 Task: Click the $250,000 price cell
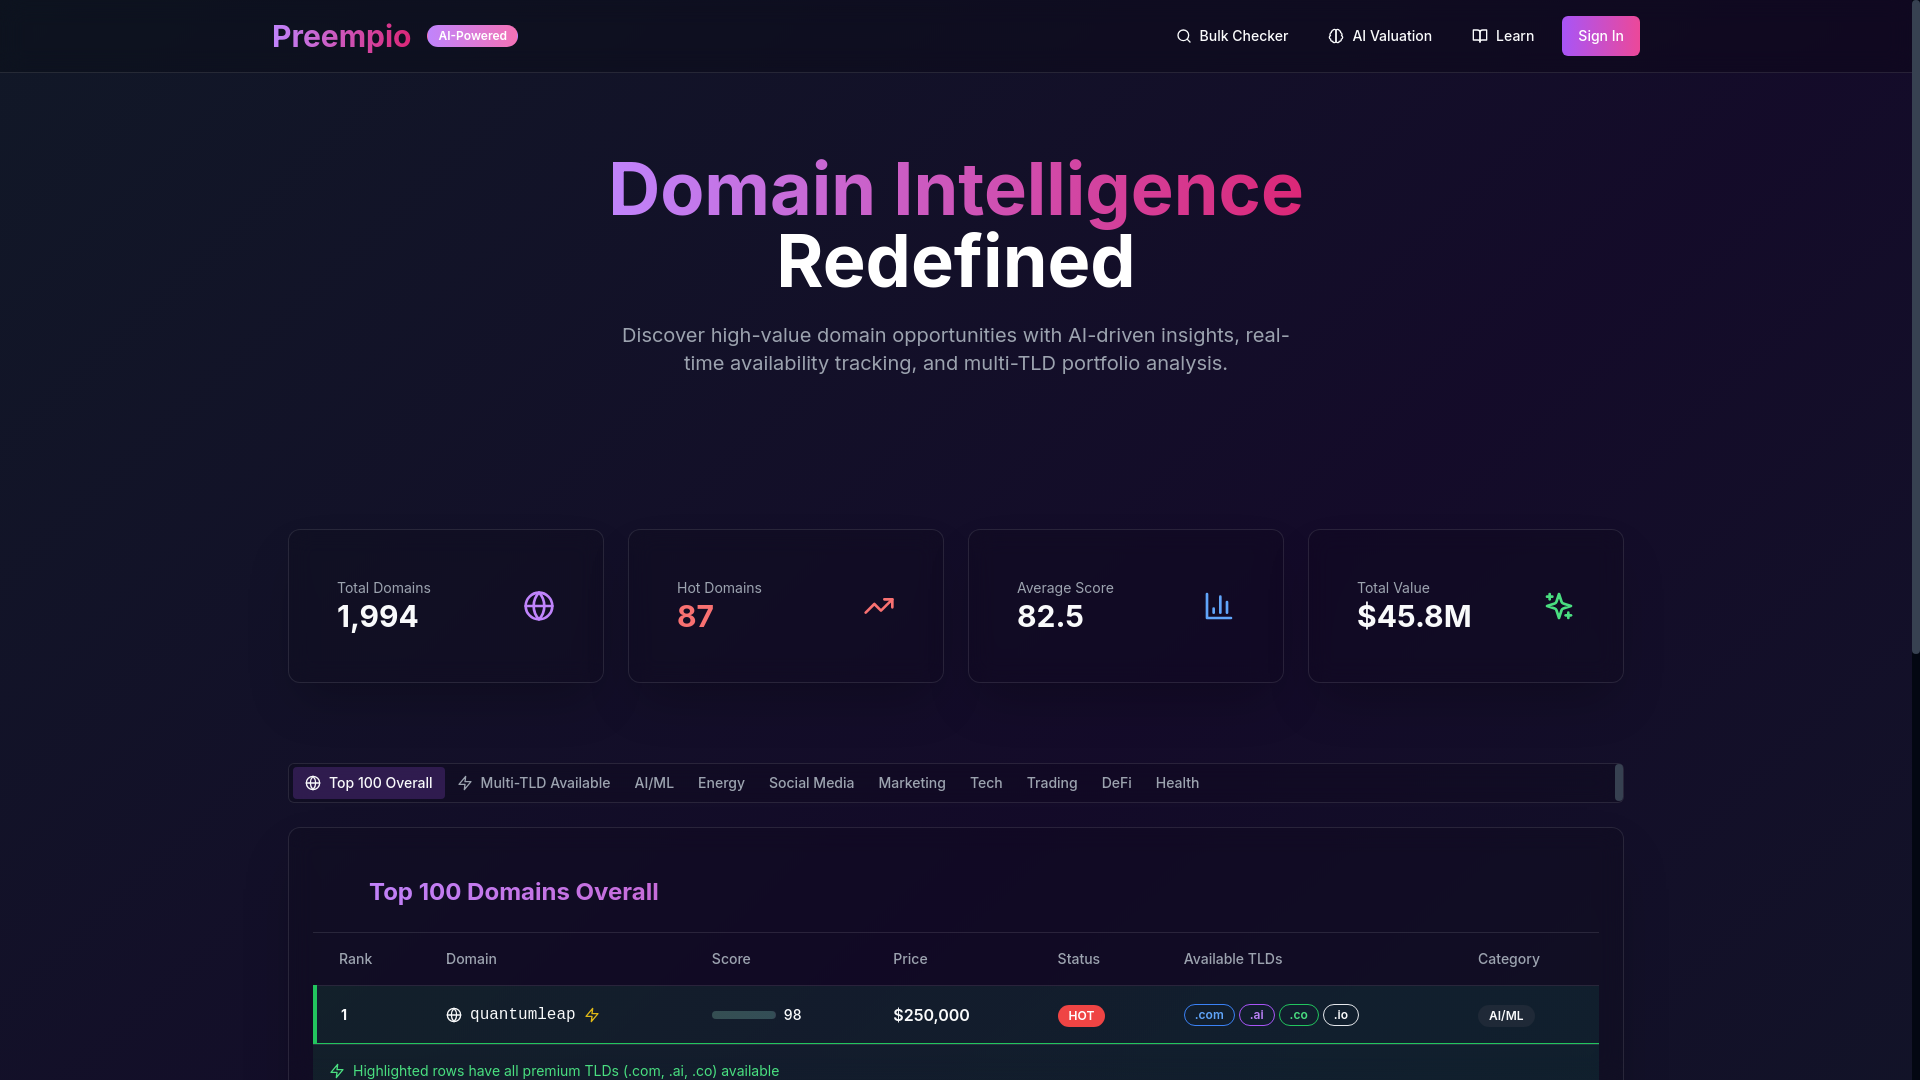931,1015
